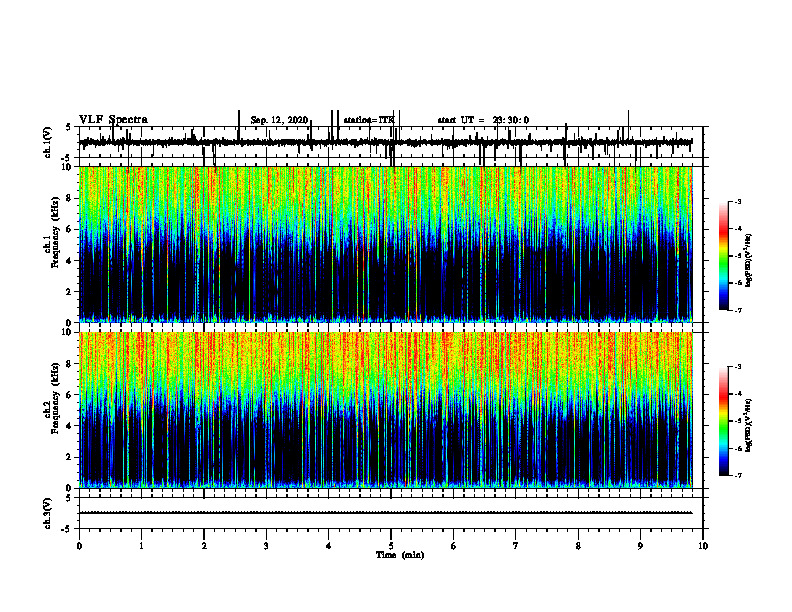The width and height of the screenshot is (792, 612).
Task: Click time axis tick label "5"
Action: point(391,546)
